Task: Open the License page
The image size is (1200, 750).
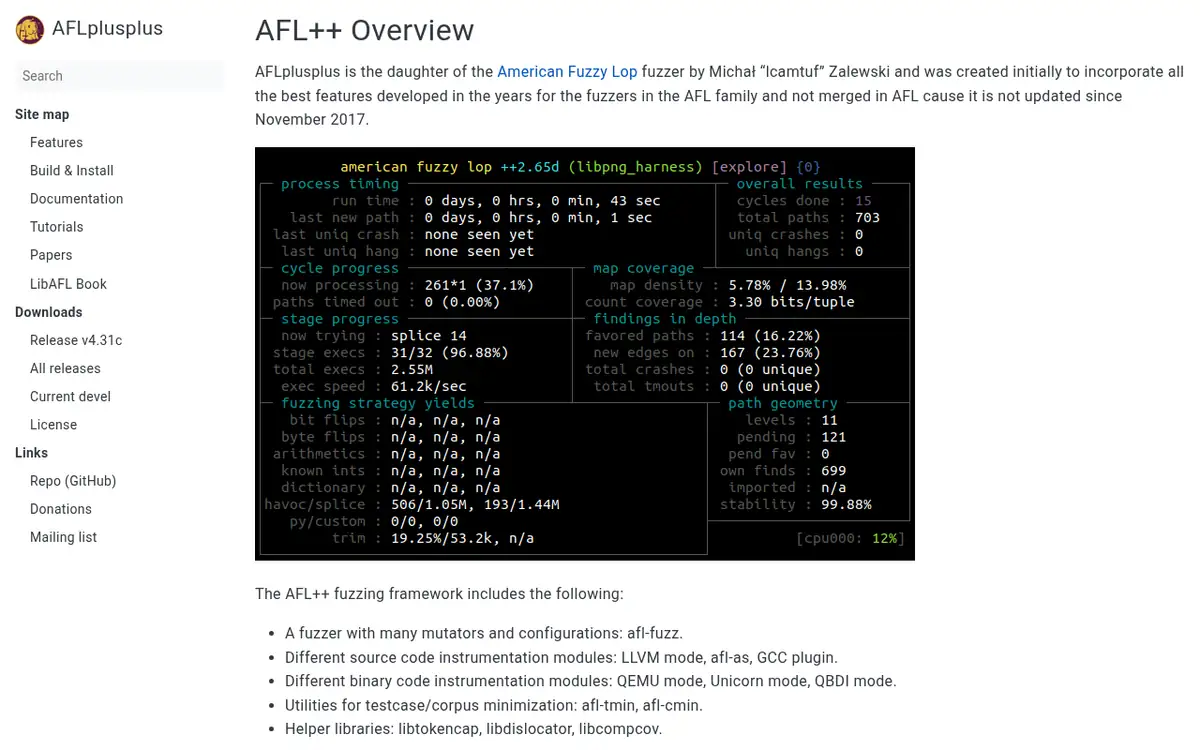Action: point(53,424)
